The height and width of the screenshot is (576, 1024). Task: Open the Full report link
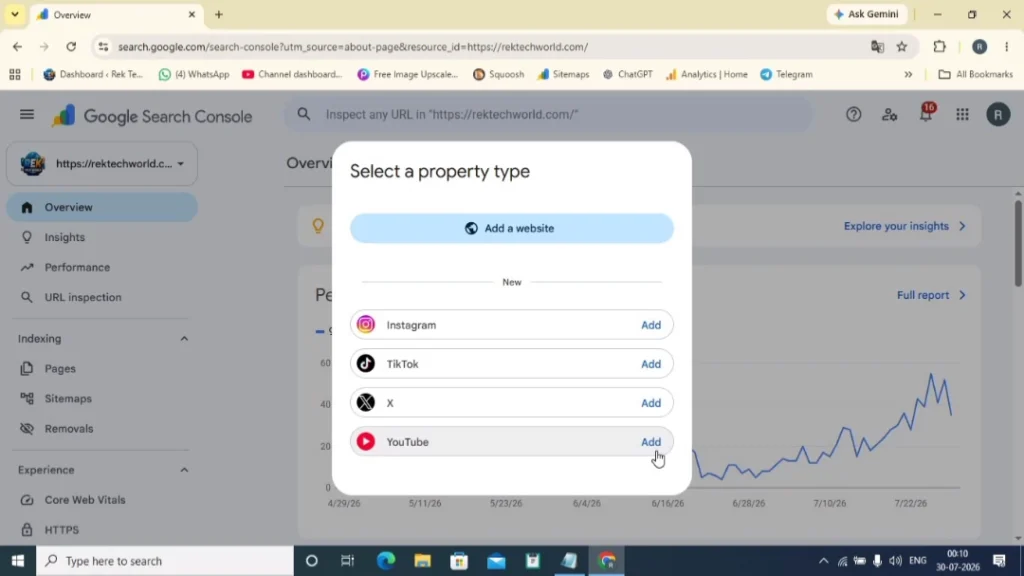tap(931, 296)
